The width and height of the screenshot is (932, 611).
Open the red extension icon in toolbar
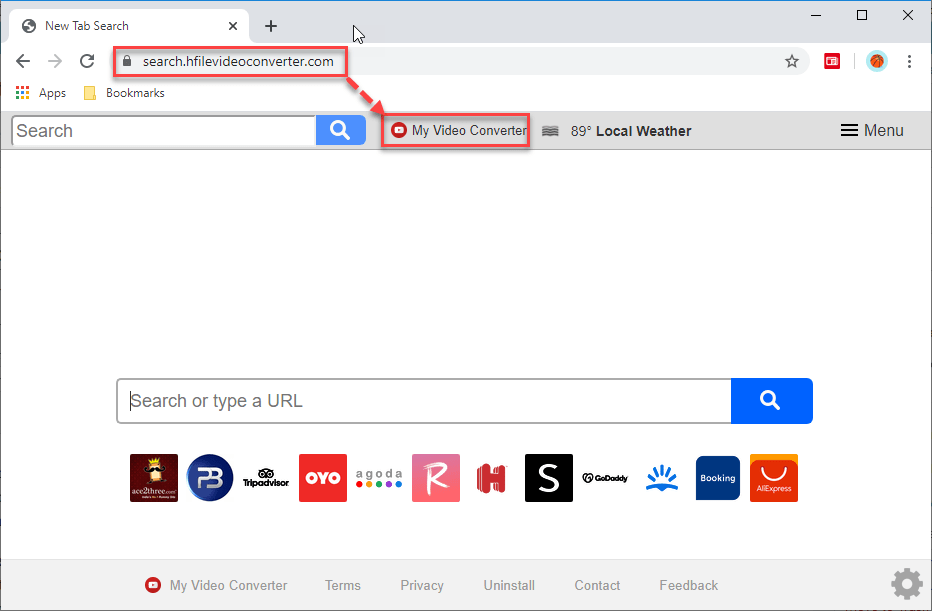[x=832, y=61]
